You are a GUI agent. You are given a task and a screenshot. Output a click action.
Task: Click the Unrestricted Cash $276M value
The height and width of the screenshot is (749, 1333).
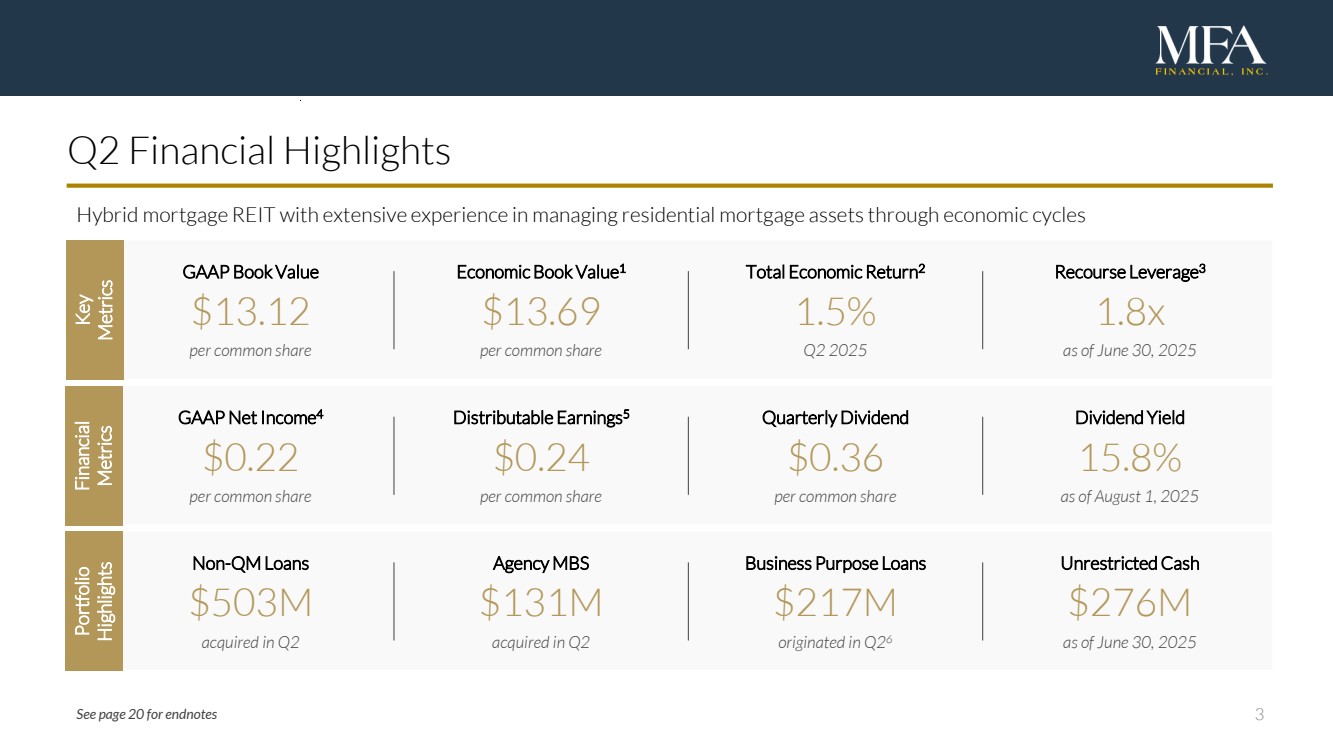click(x=1129, y=603)
